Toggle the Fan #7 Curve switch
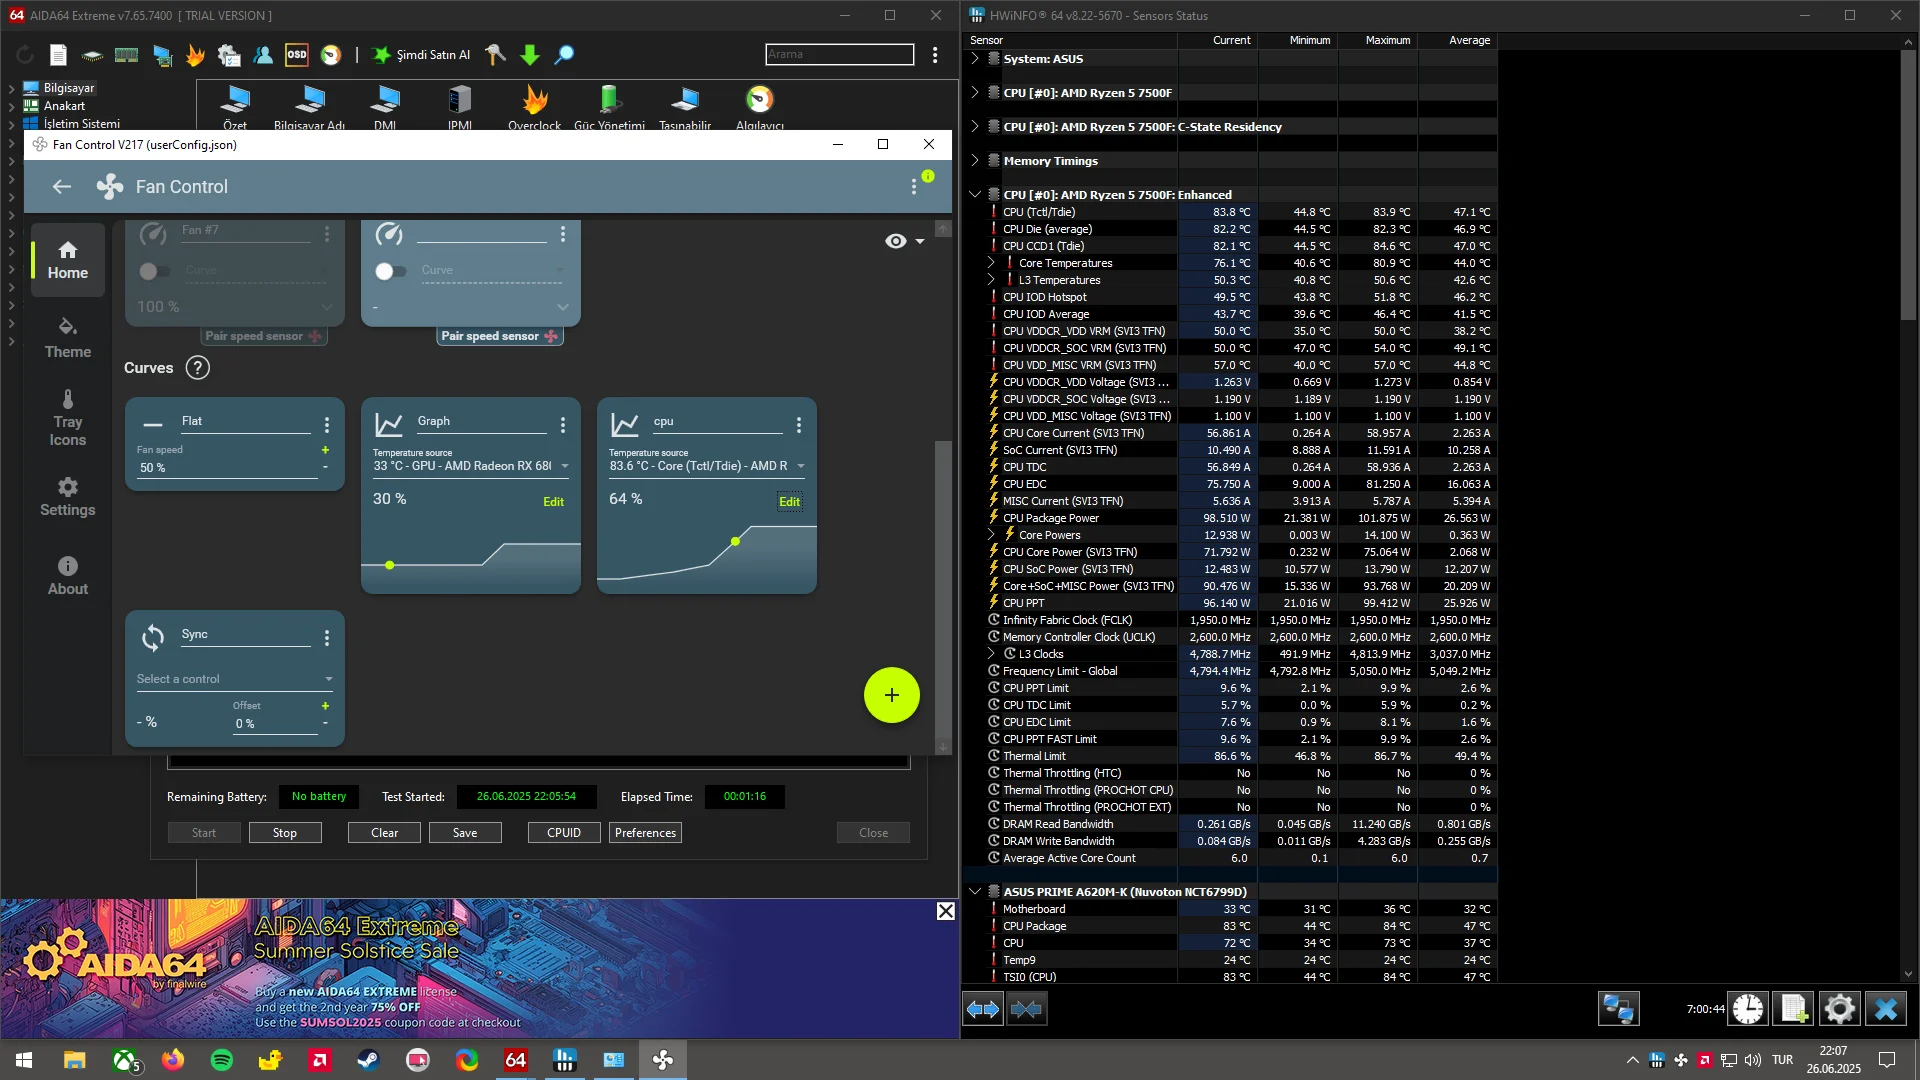Image resolution: width=1920 pixels, height=1080 pixels. click(x=153, y=271)
